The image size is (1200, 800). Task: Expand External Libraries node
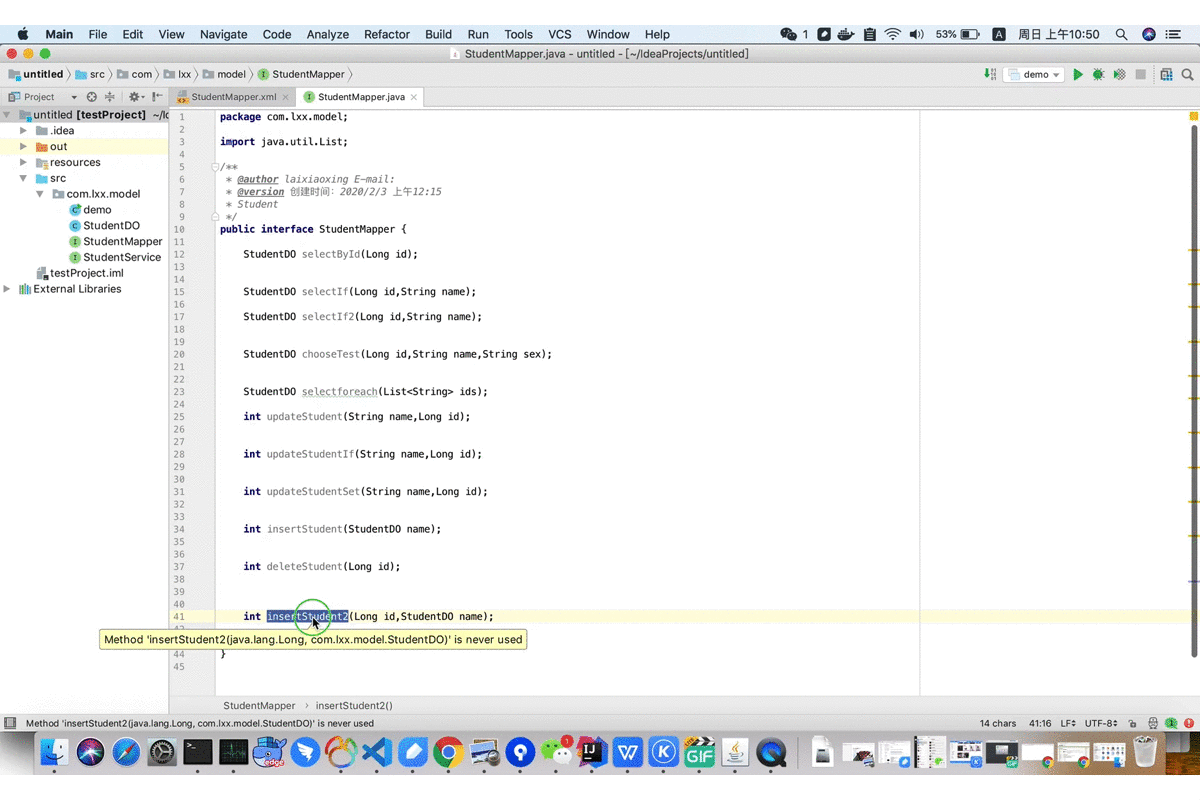pos(8,289)
